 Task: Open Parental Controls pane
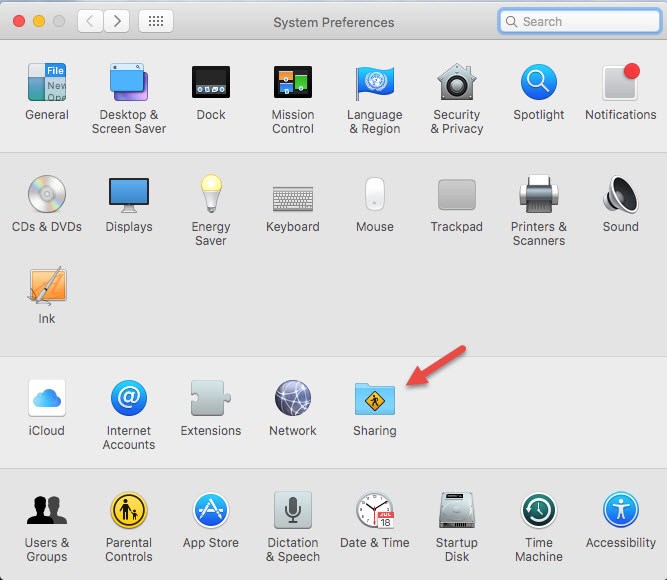coord(129,512)
